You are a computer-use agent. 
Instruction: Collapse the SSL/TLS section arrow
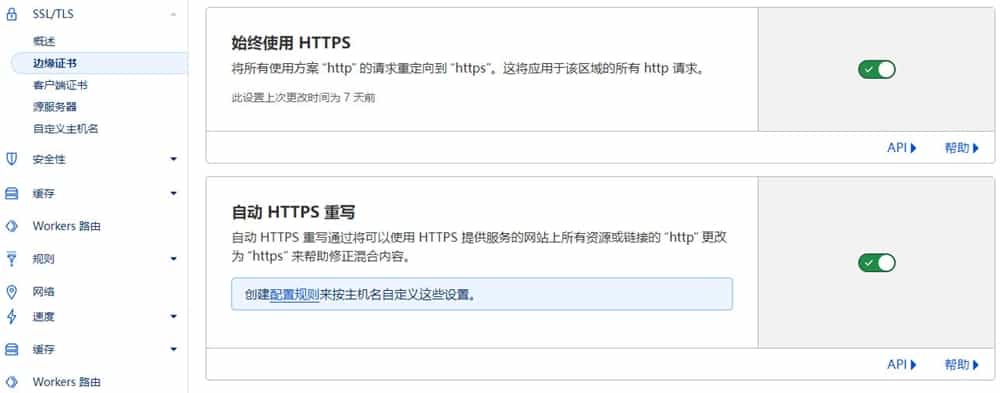tap(173, 15)
